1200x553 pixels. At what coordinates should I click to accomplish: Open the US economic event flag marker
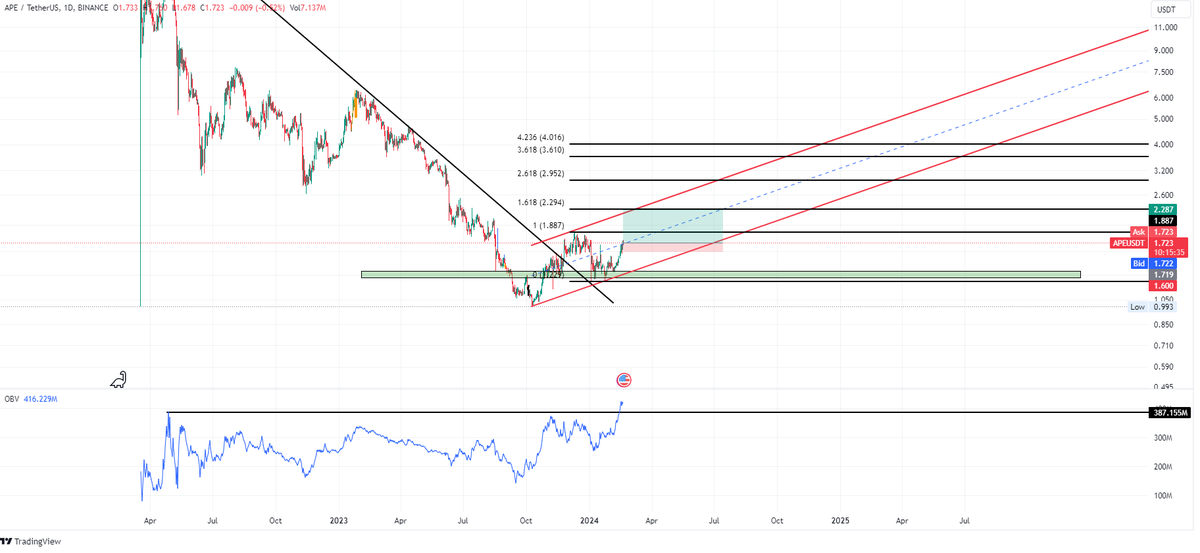point(624,380)
